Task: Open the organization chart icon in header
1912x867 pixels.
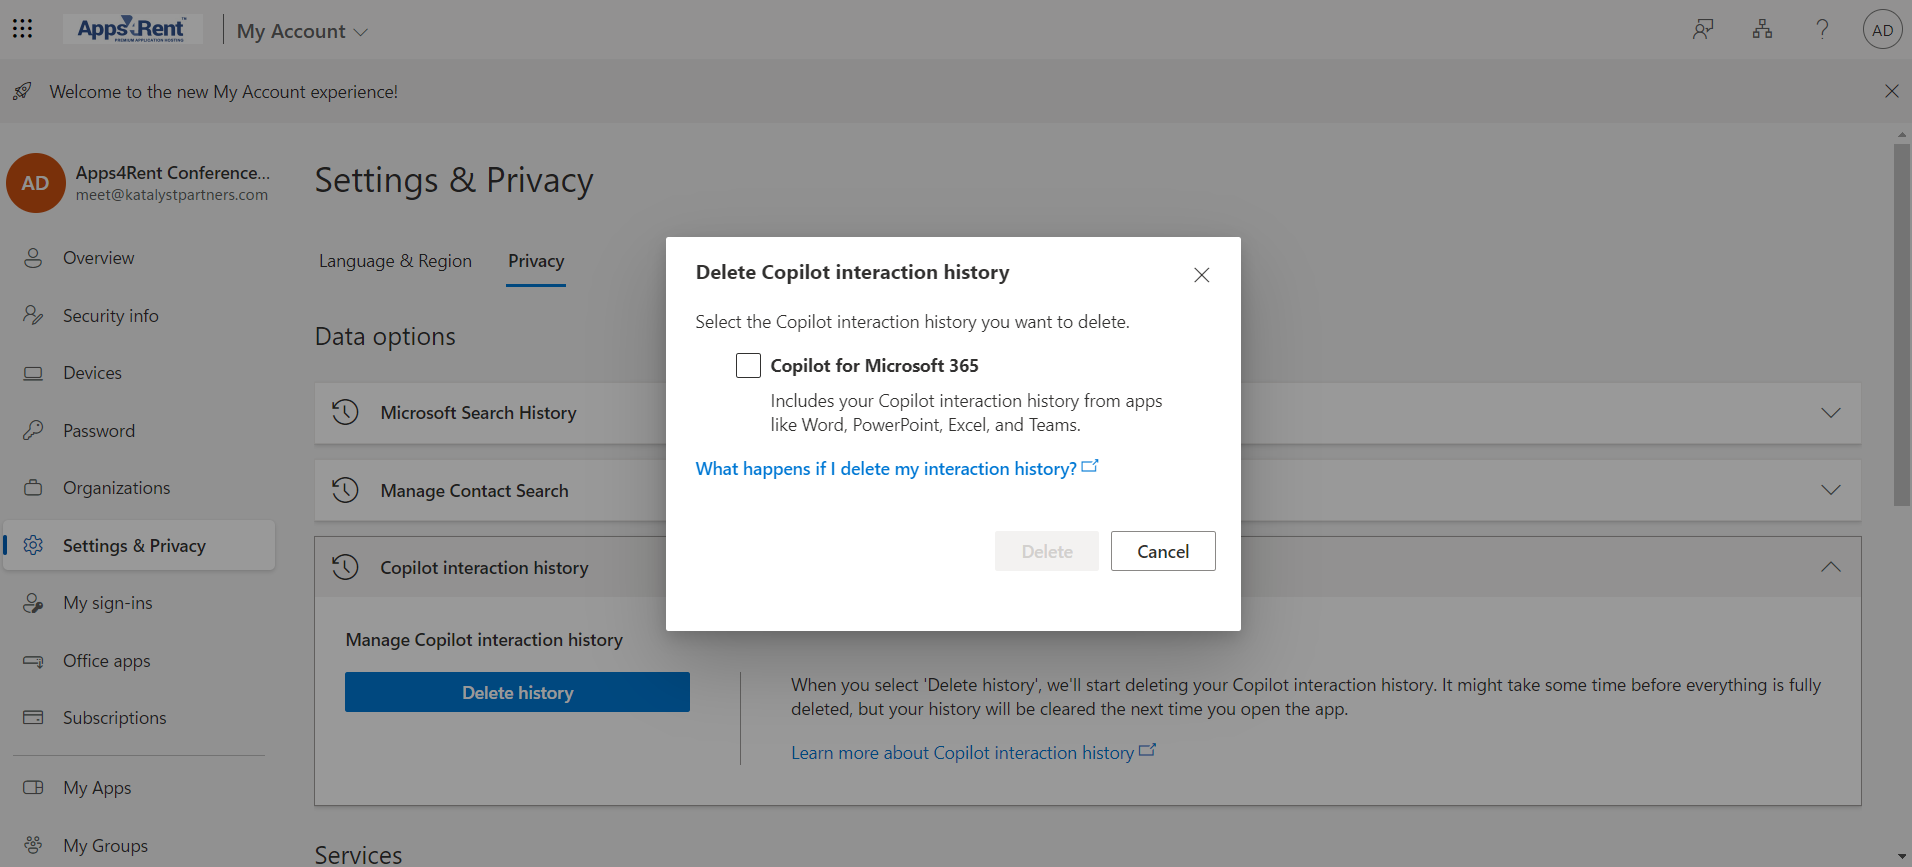Action: click(x=1762, y=30)
